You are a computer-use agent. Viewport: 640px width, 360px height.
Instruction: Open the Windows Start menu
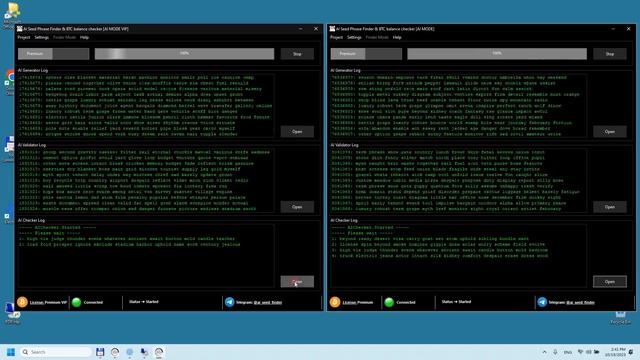click(x=11, y=352)
